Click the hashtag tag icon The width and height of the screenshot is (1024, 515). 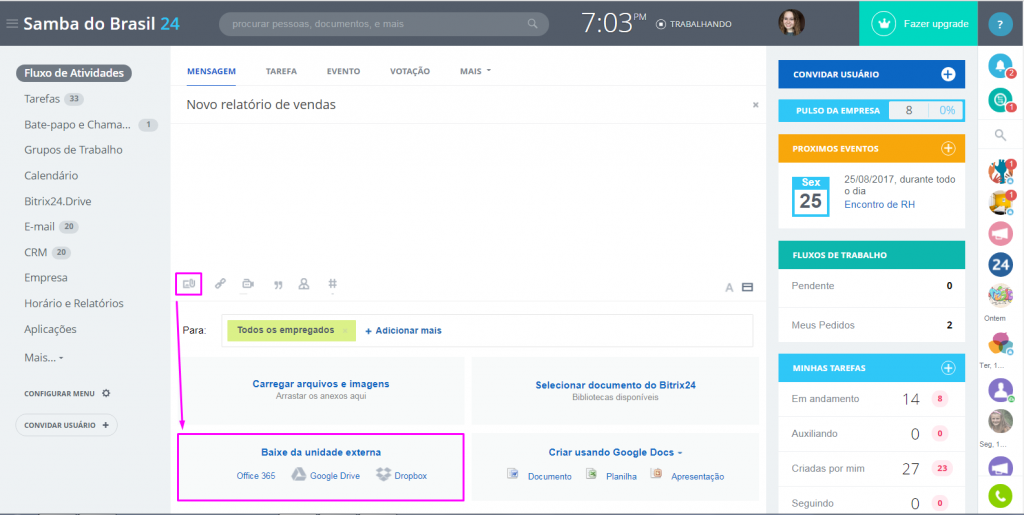pyautogui.click(x=332, y=284)
